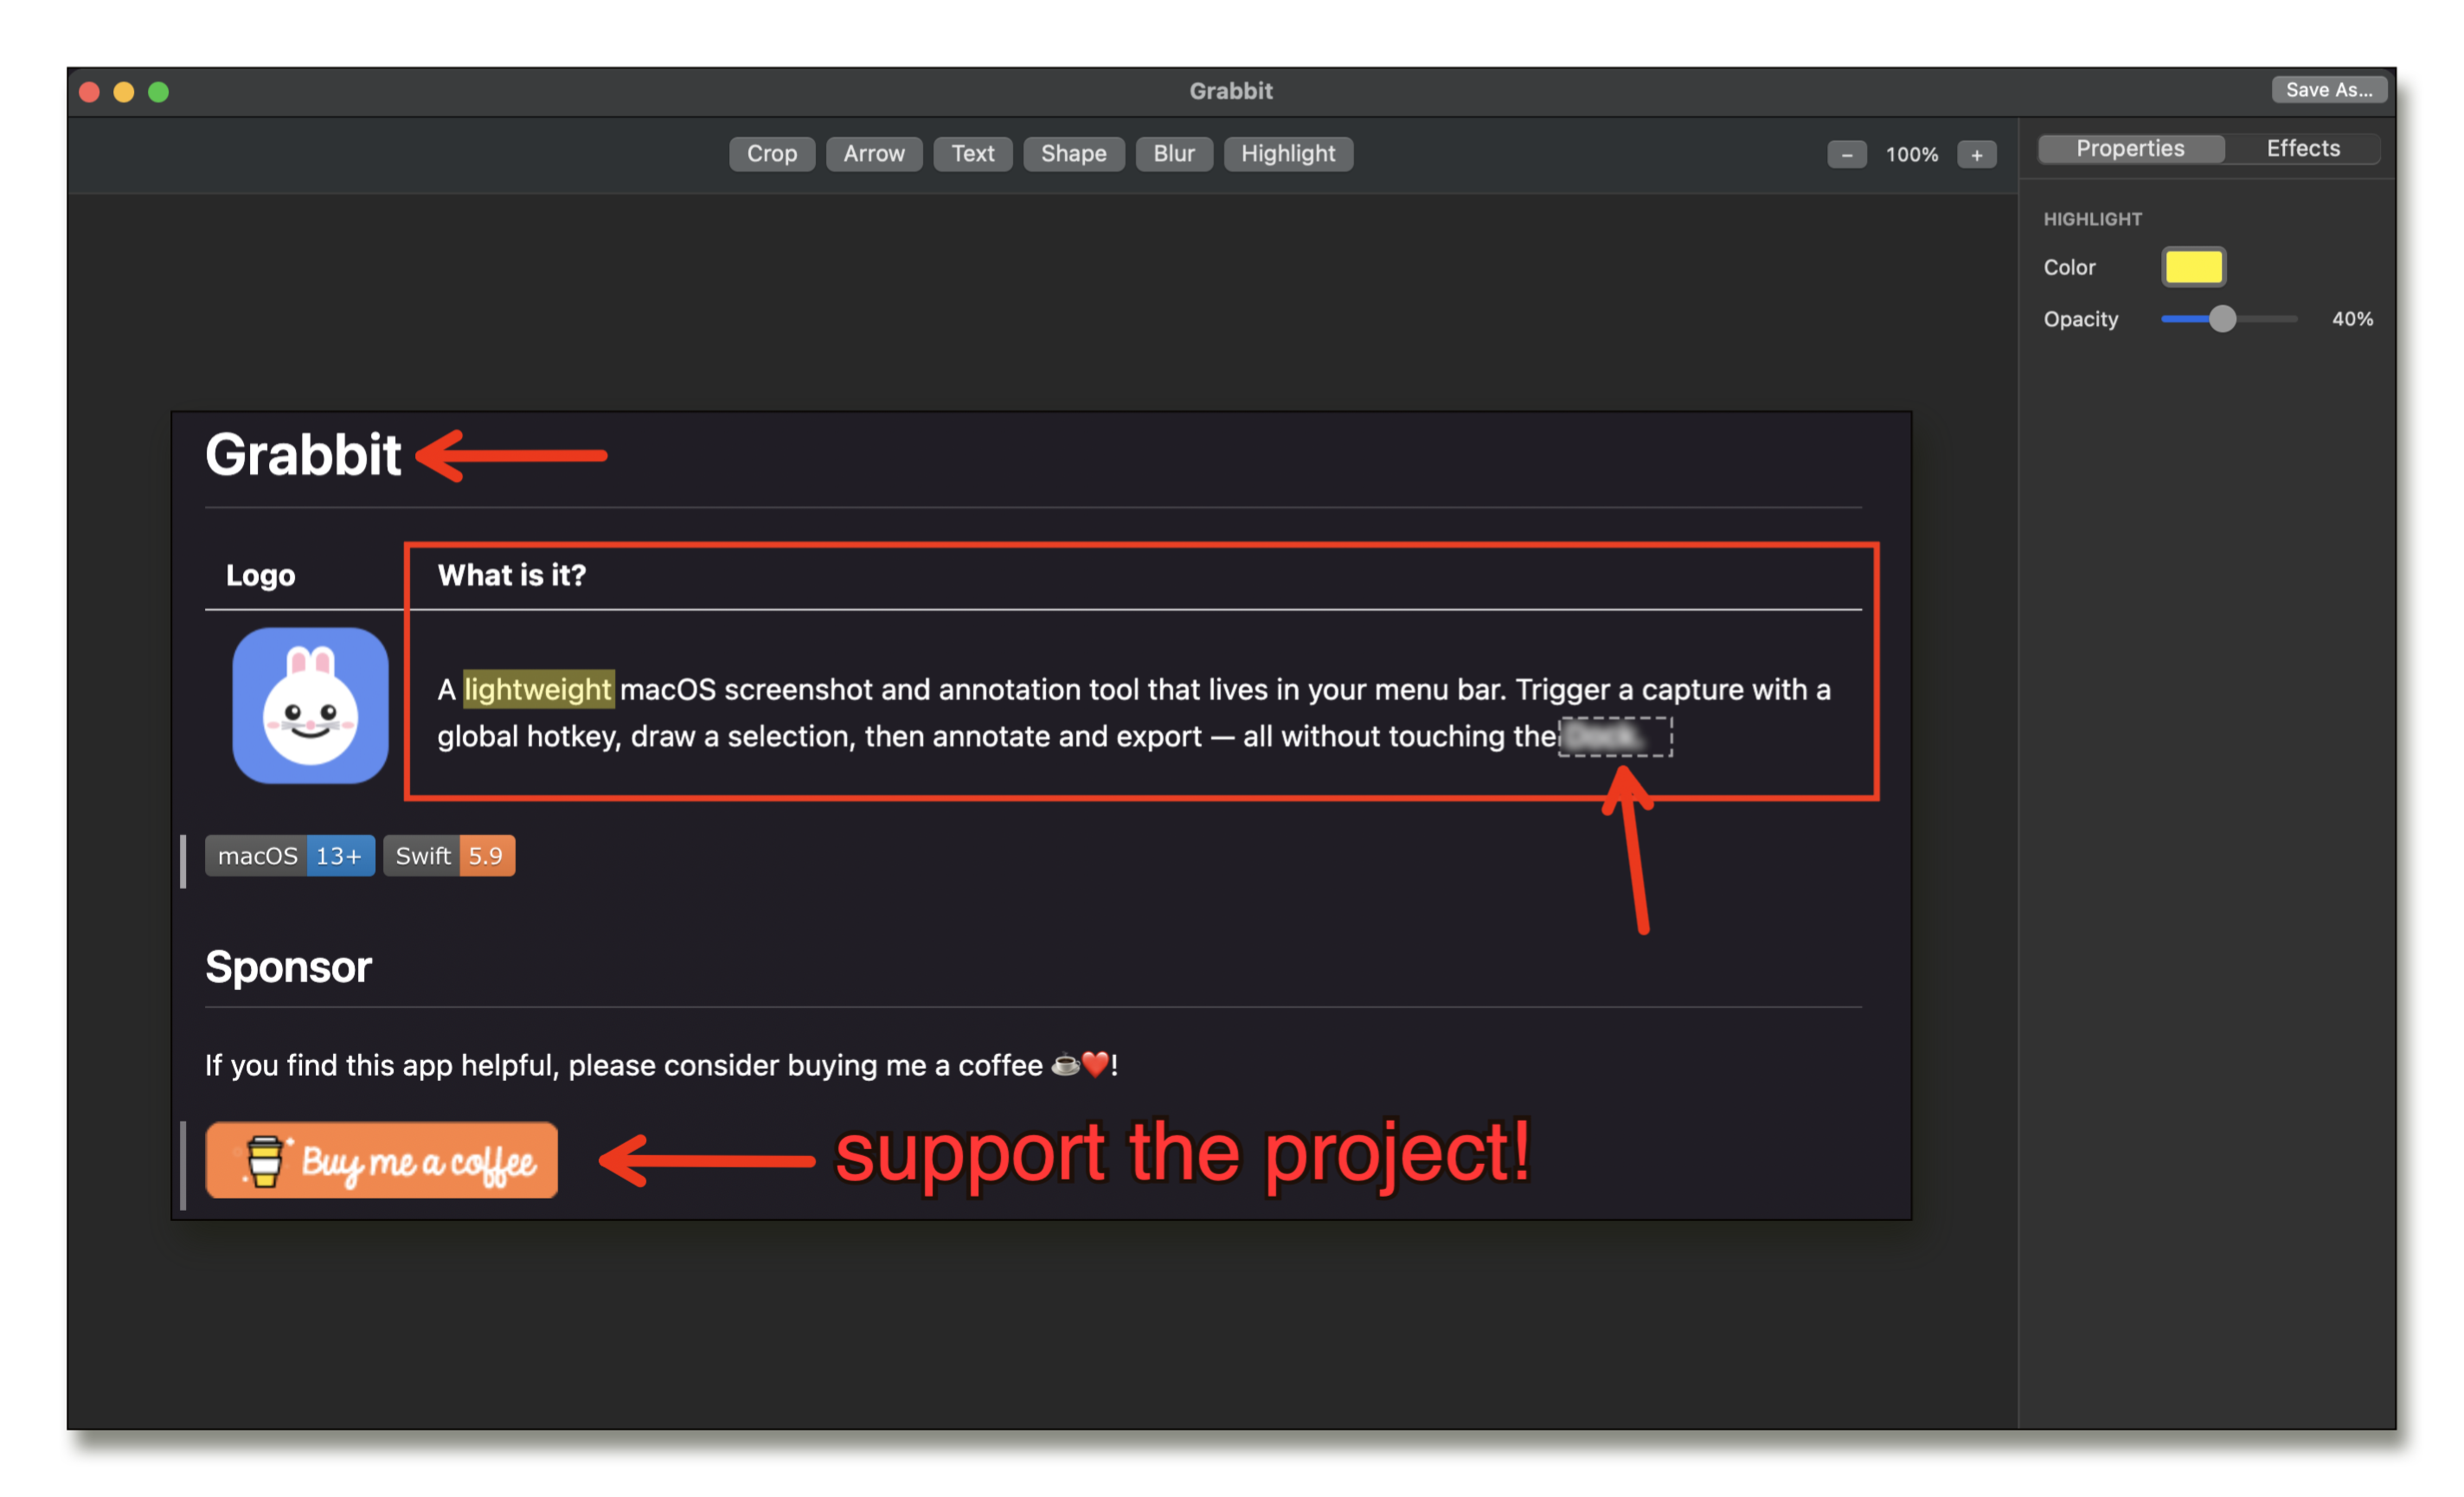Viewport: 2464px width, 1497px height.
Task: Click the 100% zoom level
Action: (1911, 155)
